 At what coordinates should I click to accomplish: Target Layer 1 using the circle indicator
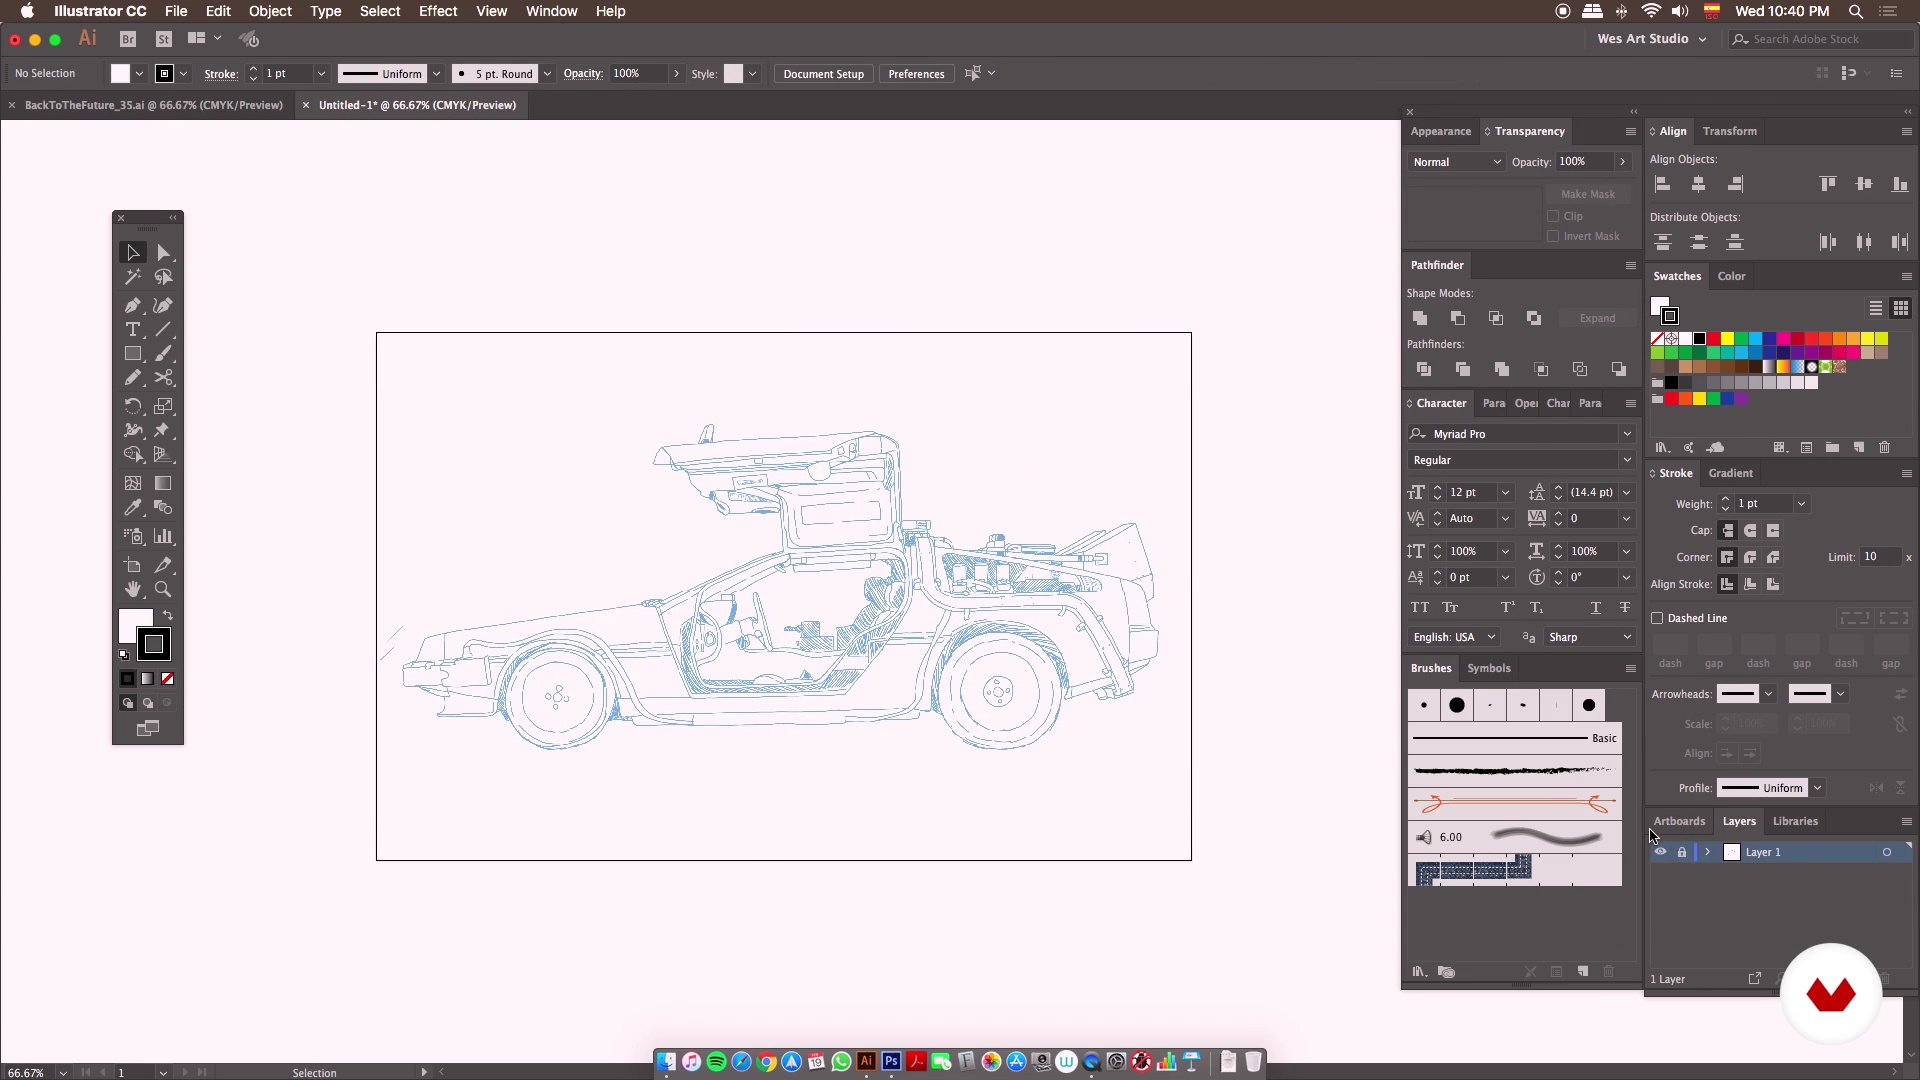pos(1887,852)
